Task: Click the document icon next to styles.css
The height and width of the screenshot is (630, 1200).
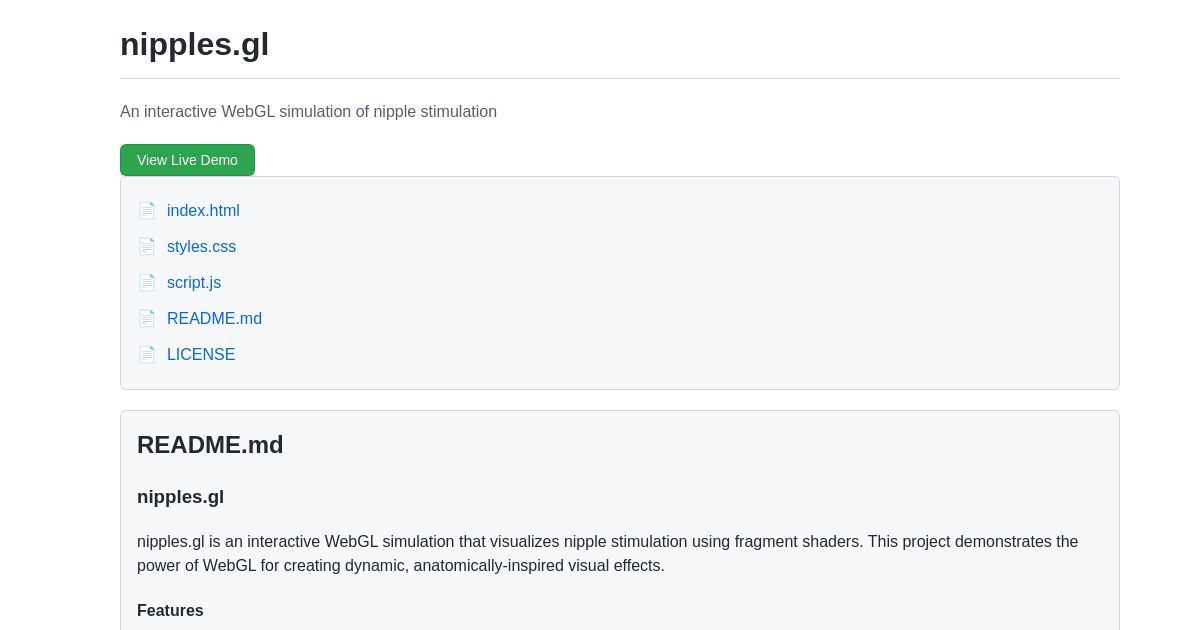Action: (147, 246)
